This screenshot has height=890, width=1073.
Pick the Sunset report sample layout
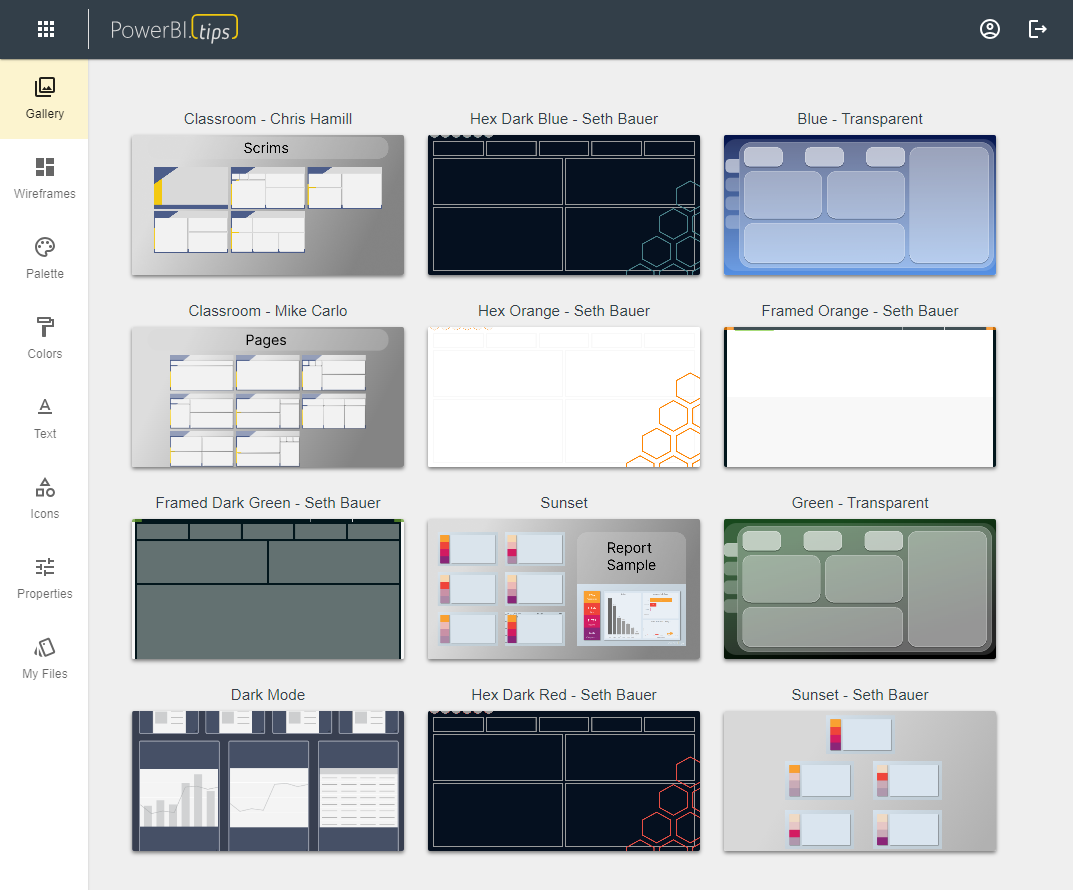[563, 589]
